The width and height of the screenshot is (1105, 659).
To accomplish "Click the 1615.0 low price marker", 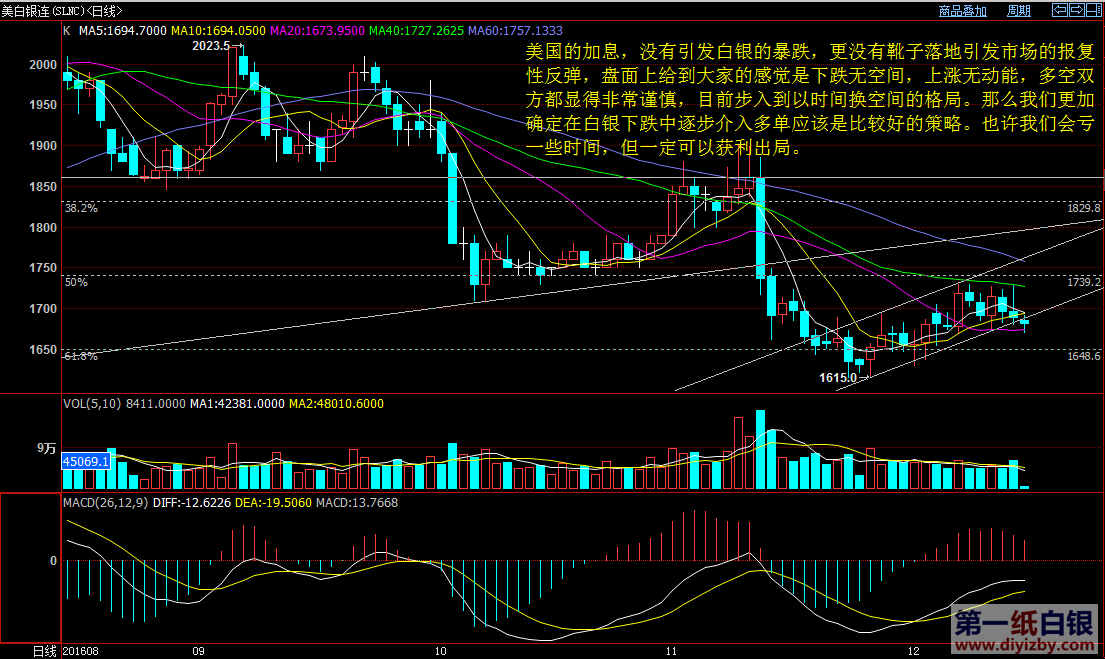I will 838,378.
